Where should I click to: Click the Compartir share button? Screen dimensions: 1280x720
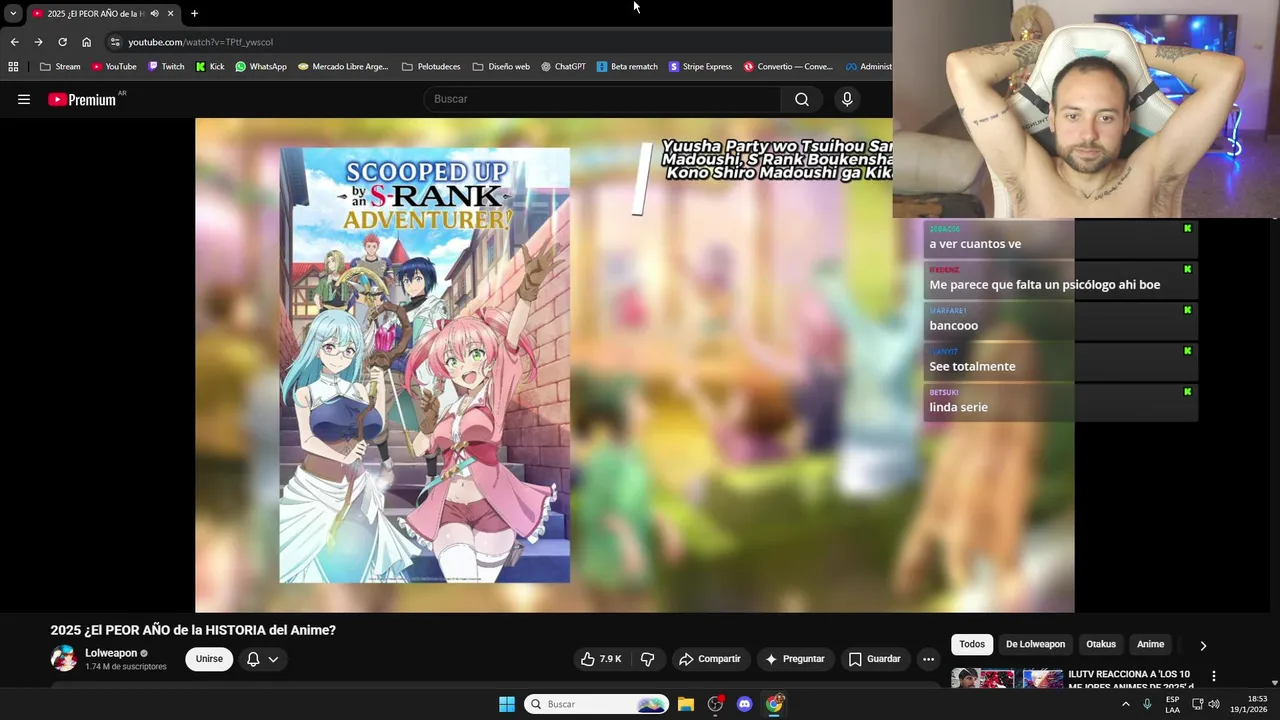click(x=709, y=659)
